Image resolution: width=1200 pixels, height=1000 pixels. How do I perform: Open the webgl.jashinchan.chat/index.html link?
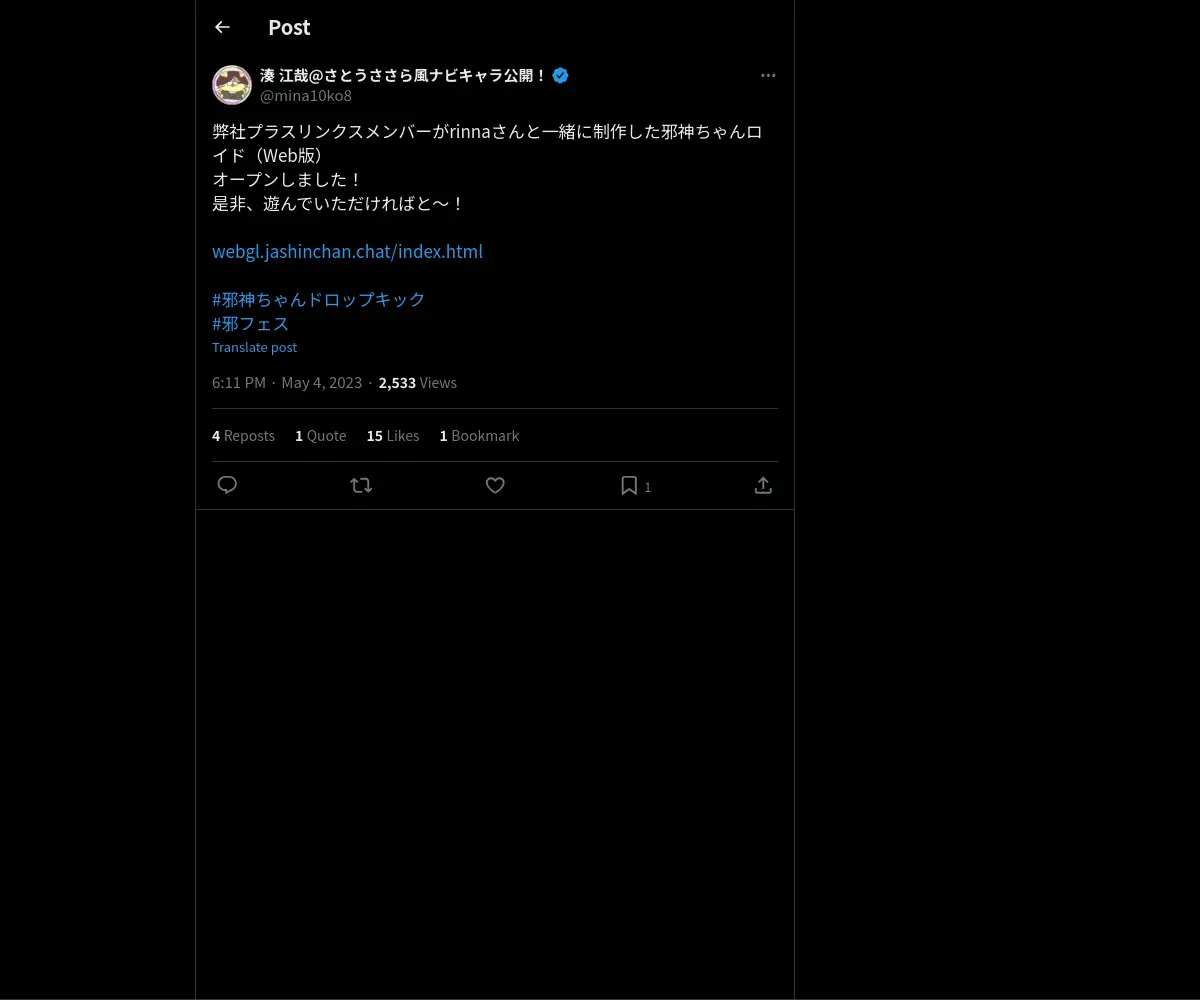click(347, 251)
